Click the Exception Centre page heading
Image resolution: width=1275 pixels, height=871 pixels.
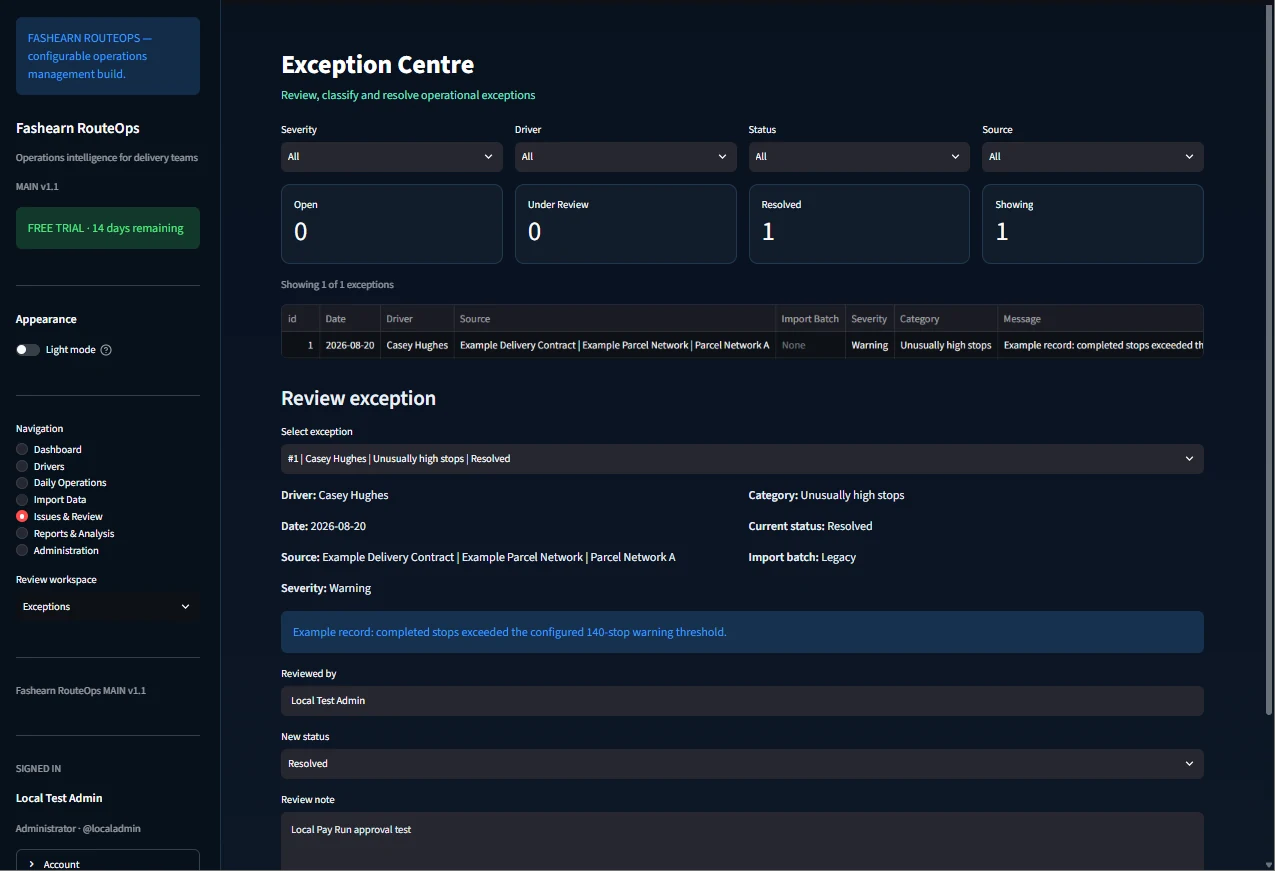tap(378, 65)
